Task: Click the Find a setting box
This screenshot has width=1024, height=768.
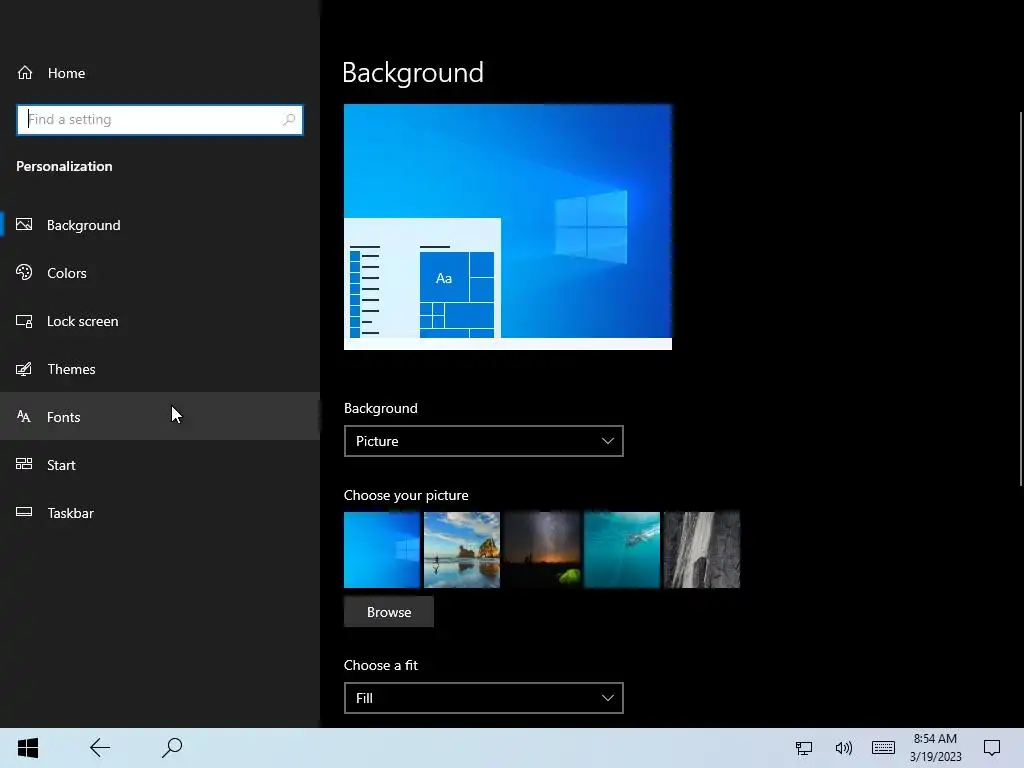Action: (160, 120)
